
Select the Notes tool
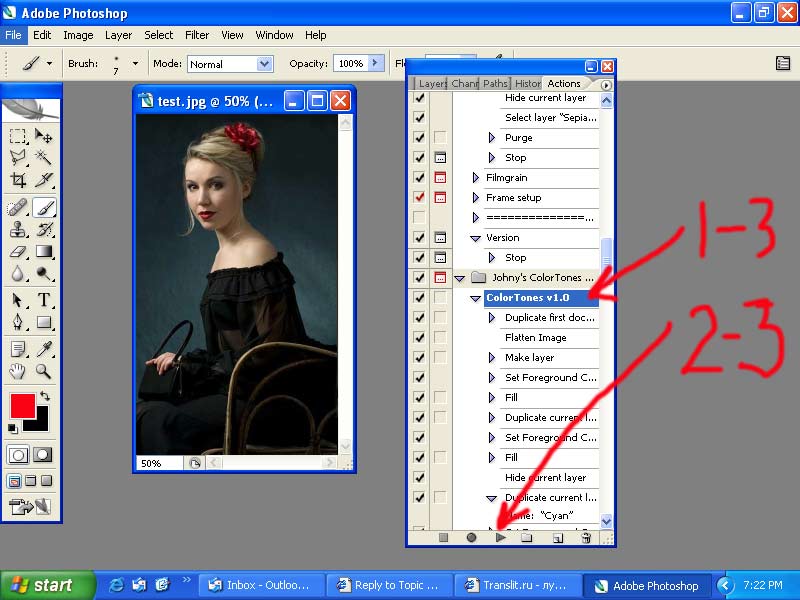[17, 349]
